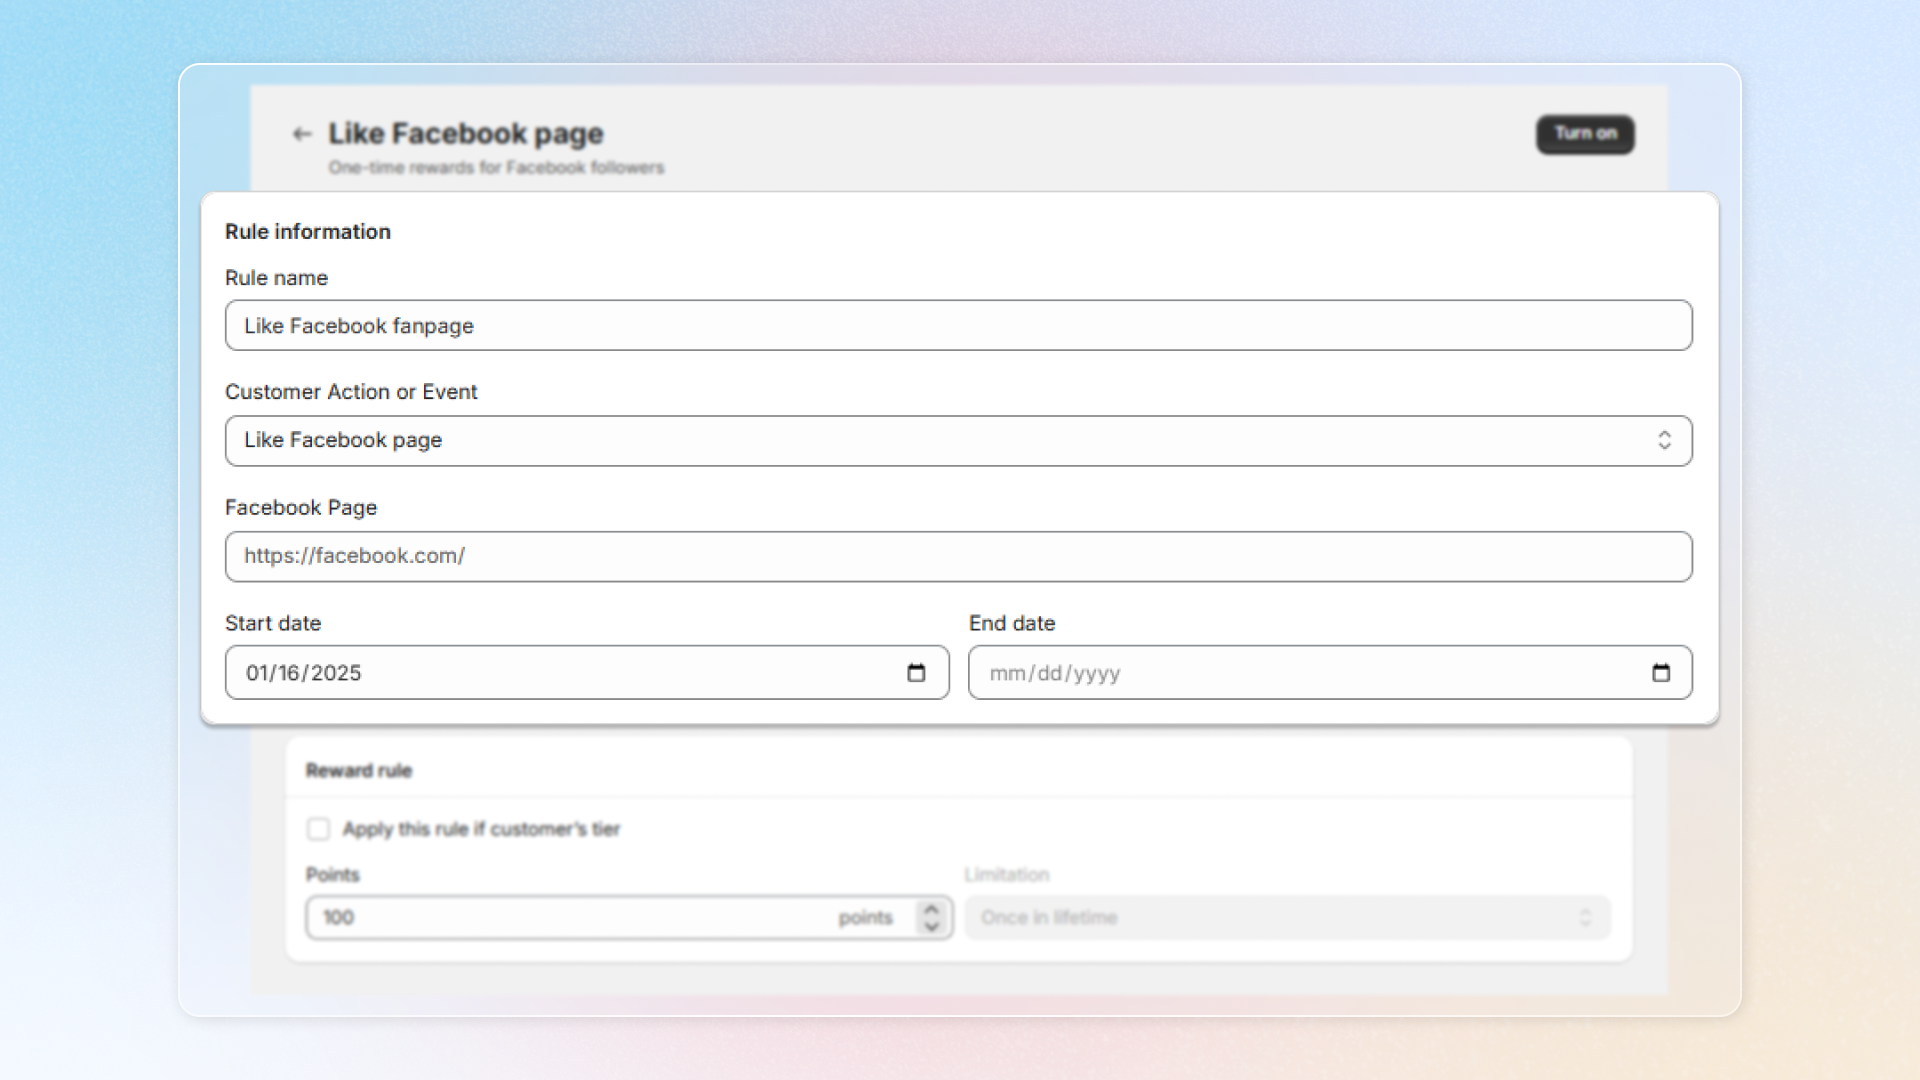The width and height of the screenshot is (1920, 1080).
Task: Enable Apply this rule if customer's tier checkbox
Action: [x=318, y=829]
